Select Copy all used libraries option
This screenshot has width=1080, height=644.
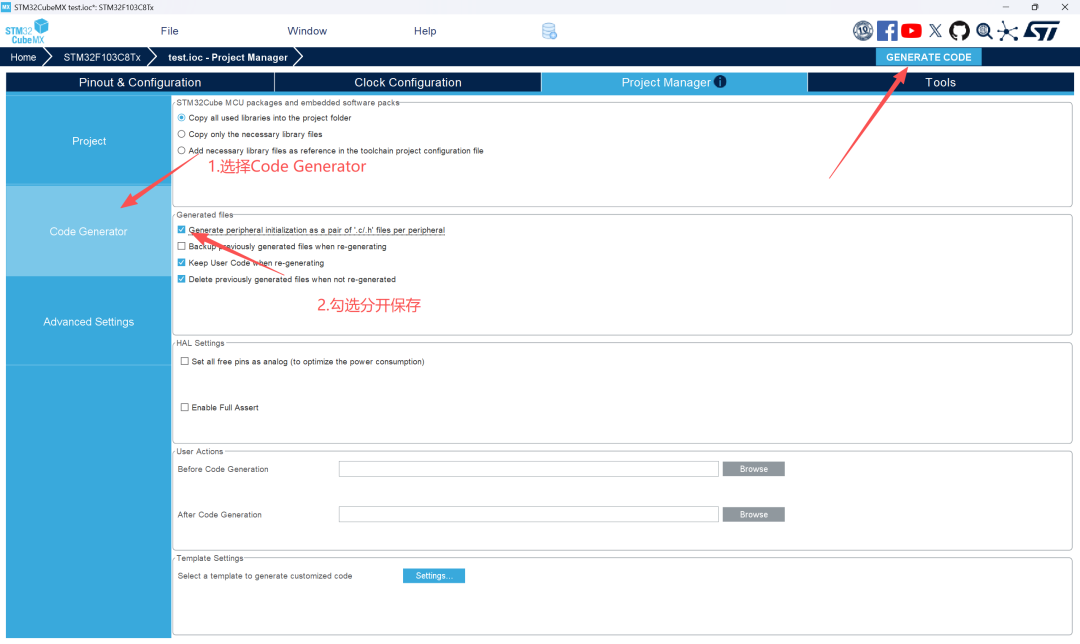pyautogui.click(x=182, y=118)
